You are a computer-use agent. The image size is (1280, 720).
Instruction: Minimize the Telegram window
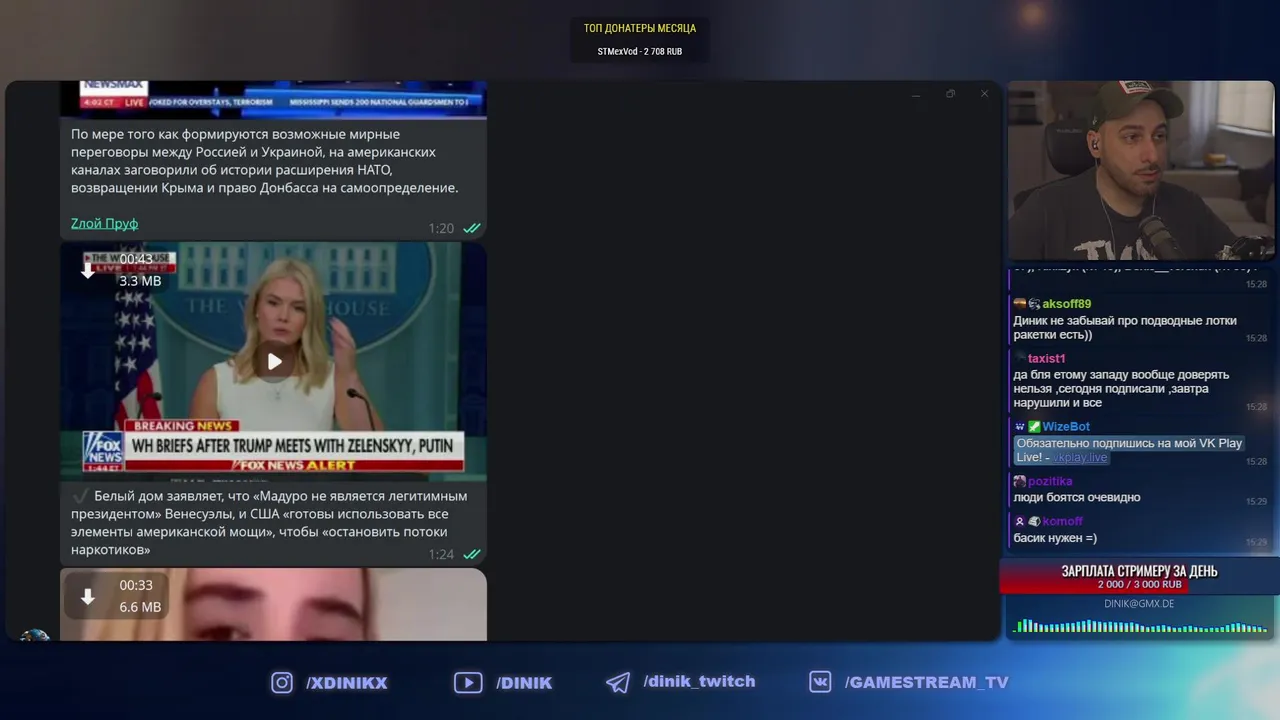tap(916, 94)
